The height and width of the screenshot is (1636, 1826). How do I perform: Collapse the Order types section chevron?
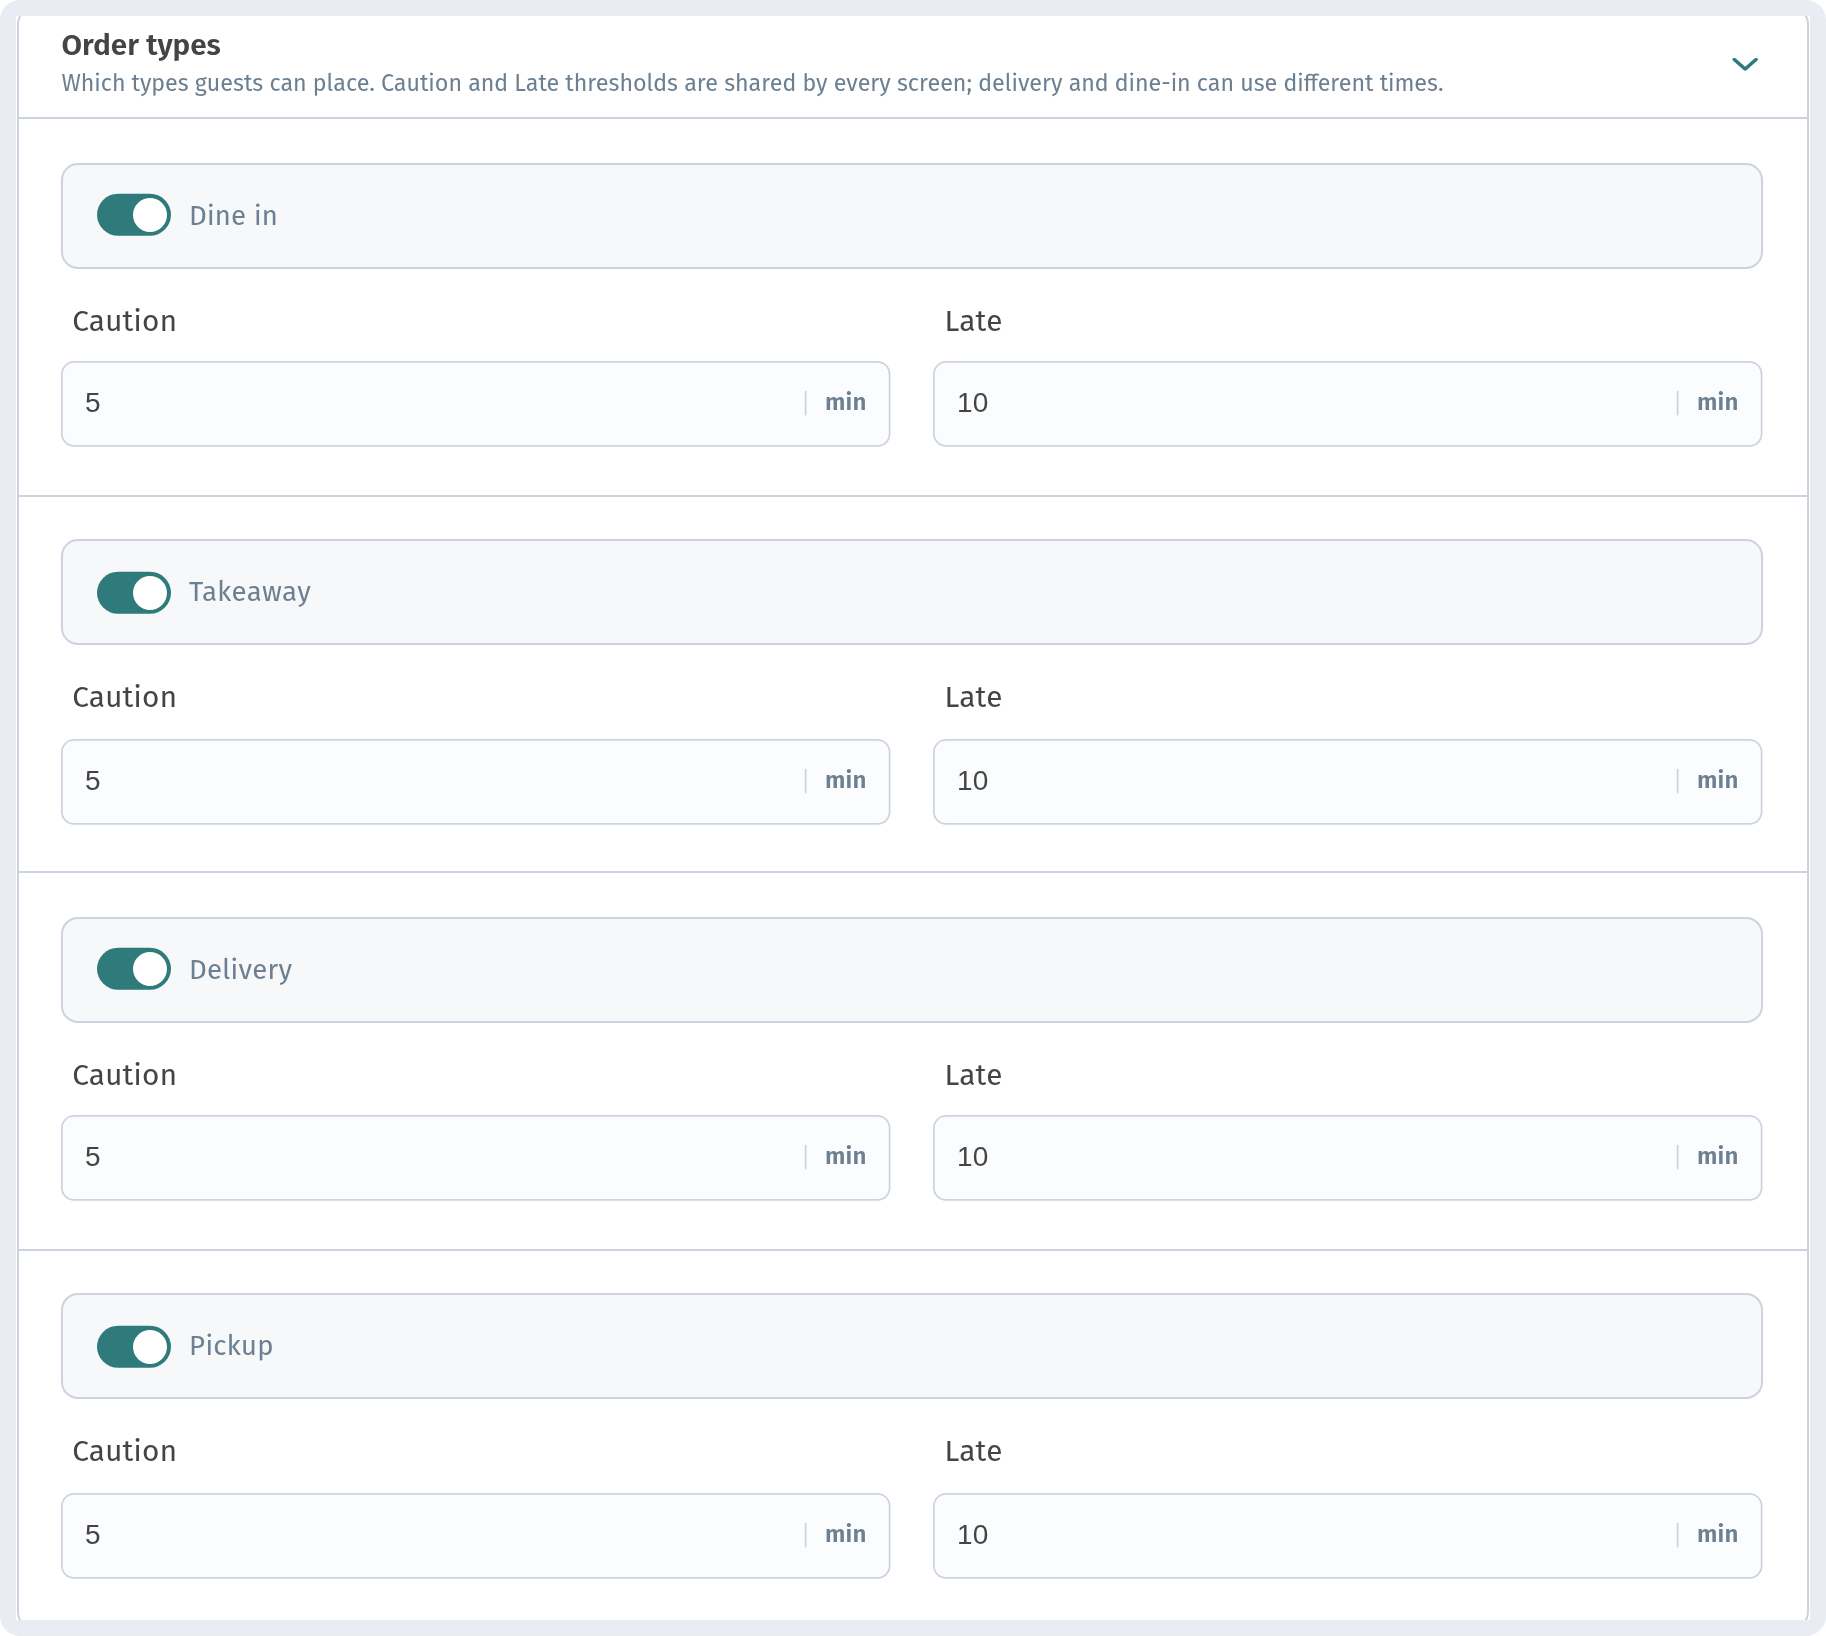tap(1744, 64)
